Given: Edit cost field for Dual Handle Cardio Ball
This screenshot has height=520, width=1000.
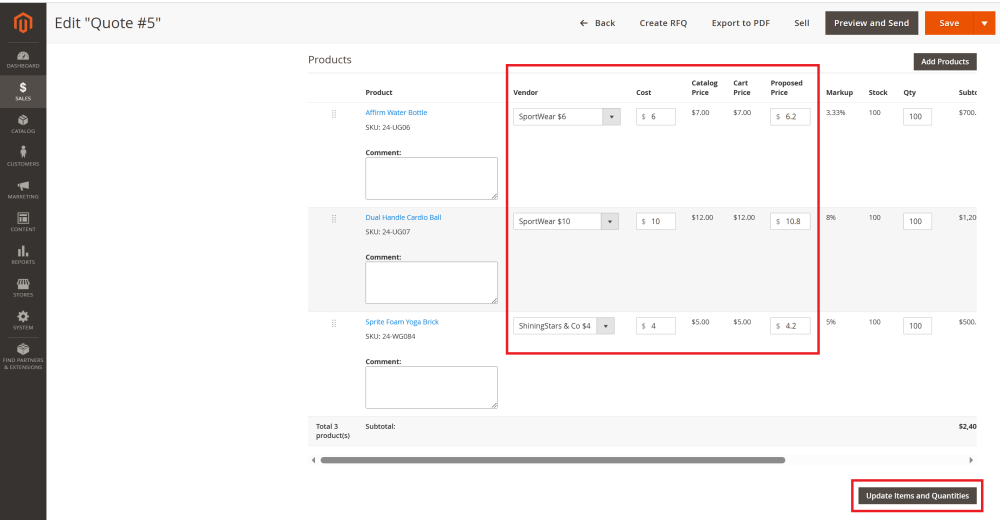Looking at the screenshot, I should pos(656,221).
